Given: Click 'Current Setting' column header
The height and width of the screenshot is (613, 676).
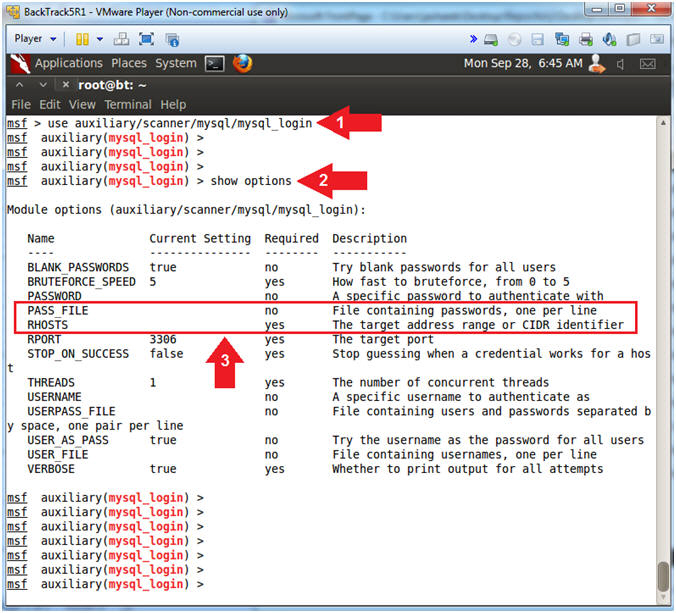Looking at the screenshot, I should pyautogui.click(x=200, y=239).
